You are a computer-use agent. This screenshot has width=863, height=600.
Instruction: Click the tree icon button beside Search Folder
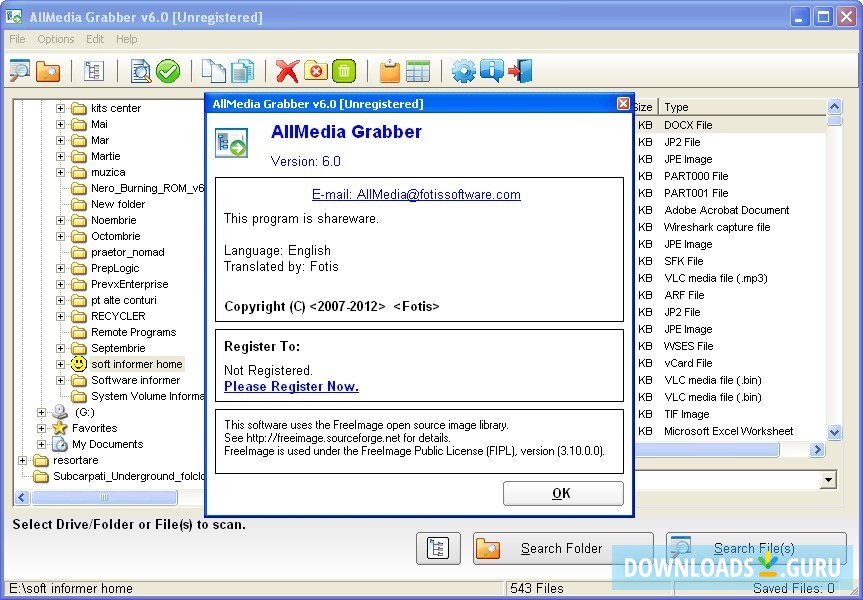(438, 548)
